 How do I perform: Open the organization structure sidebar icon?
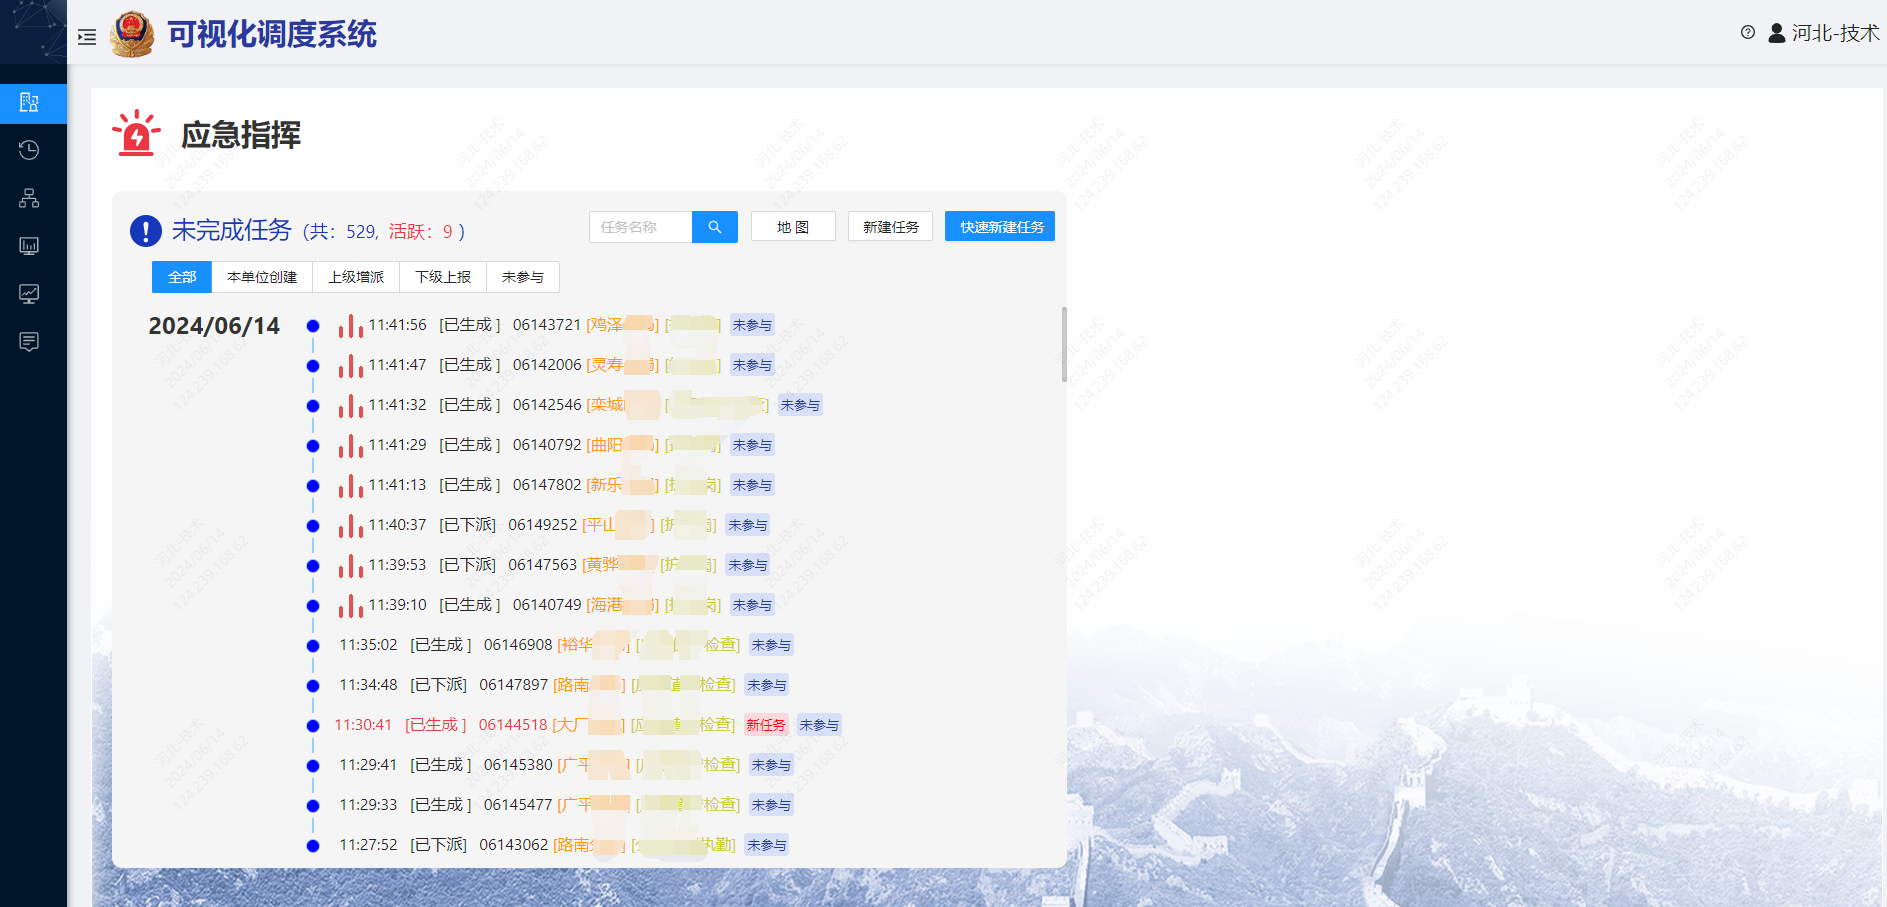pos(29,198)
